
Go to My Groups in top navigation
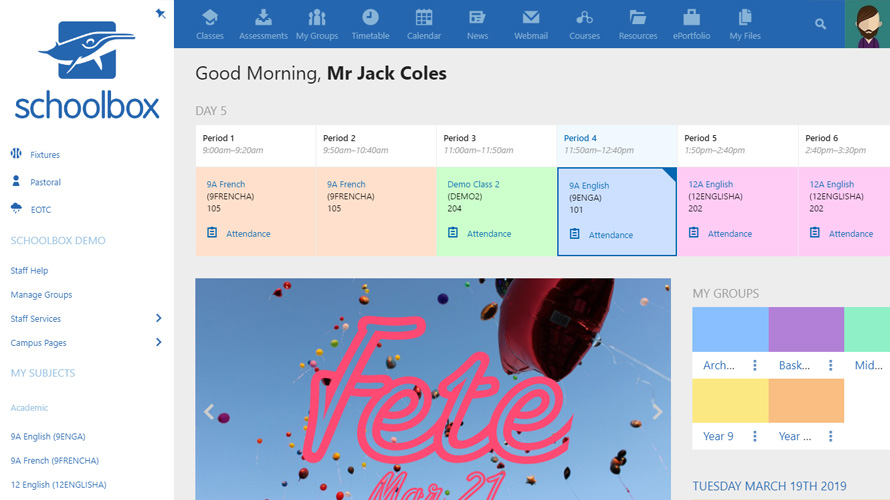317,24
